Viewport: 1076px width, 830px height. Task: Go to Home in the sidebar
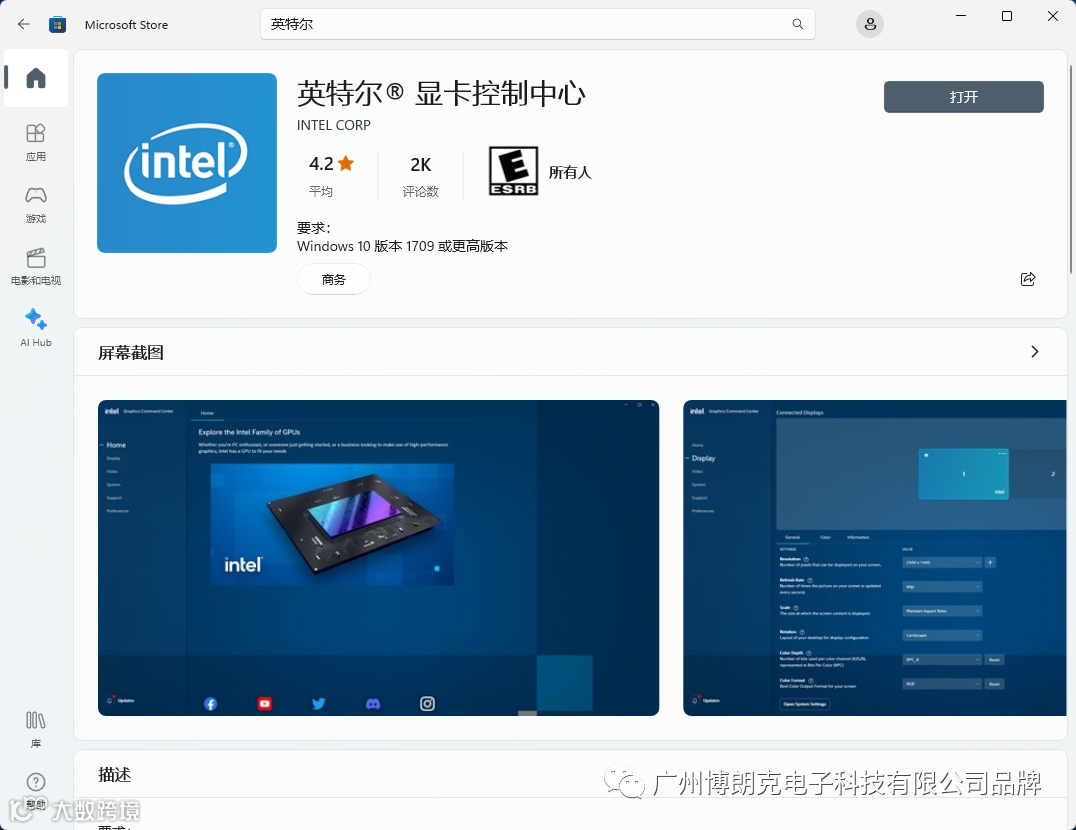[36, 78]
